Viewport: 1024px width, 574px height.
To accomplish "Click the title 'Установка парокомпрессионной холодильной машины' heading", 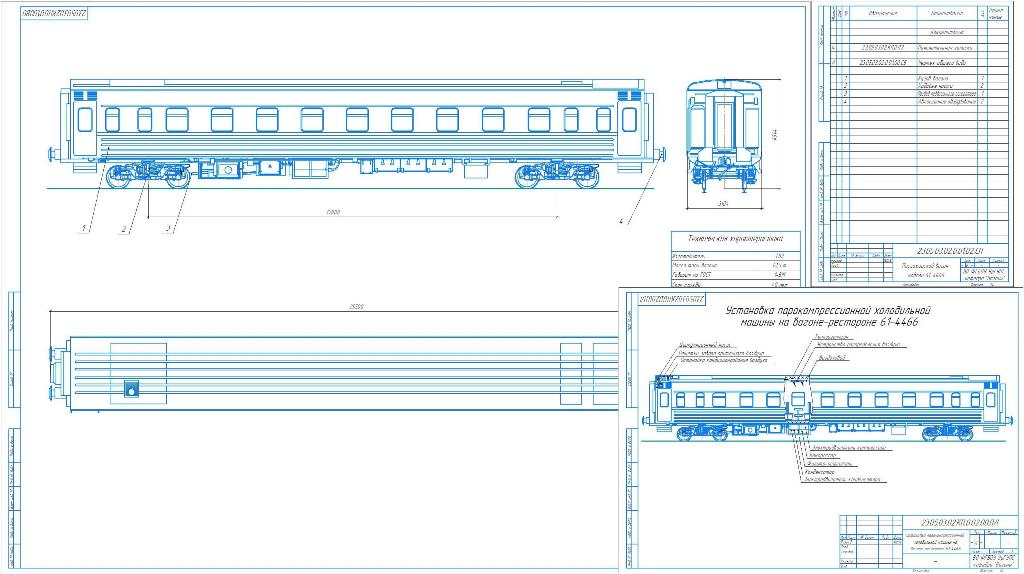I will [829, 316].
